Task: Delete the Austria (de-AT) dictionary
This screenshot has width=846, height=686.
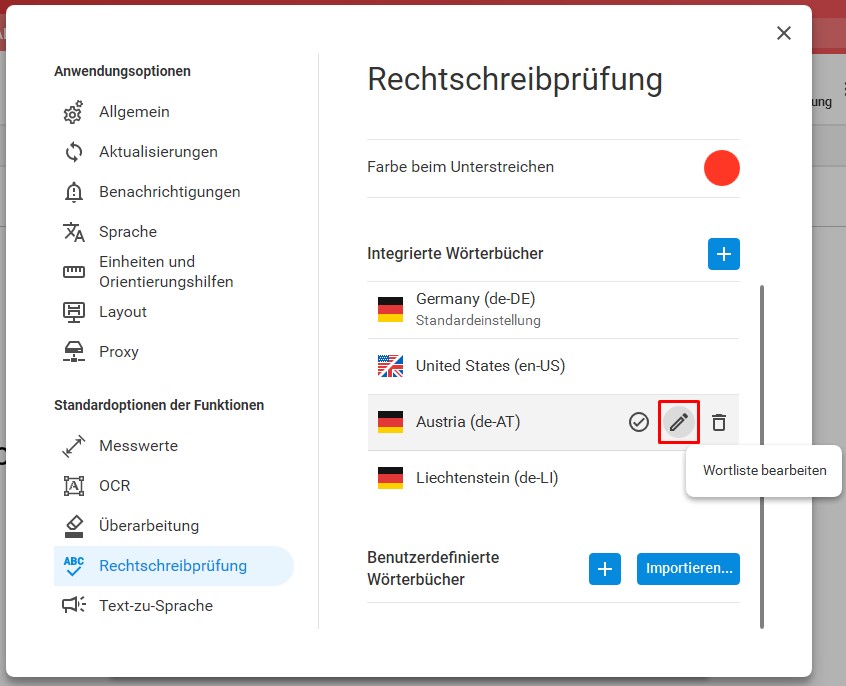Action: tap(719, 422)
